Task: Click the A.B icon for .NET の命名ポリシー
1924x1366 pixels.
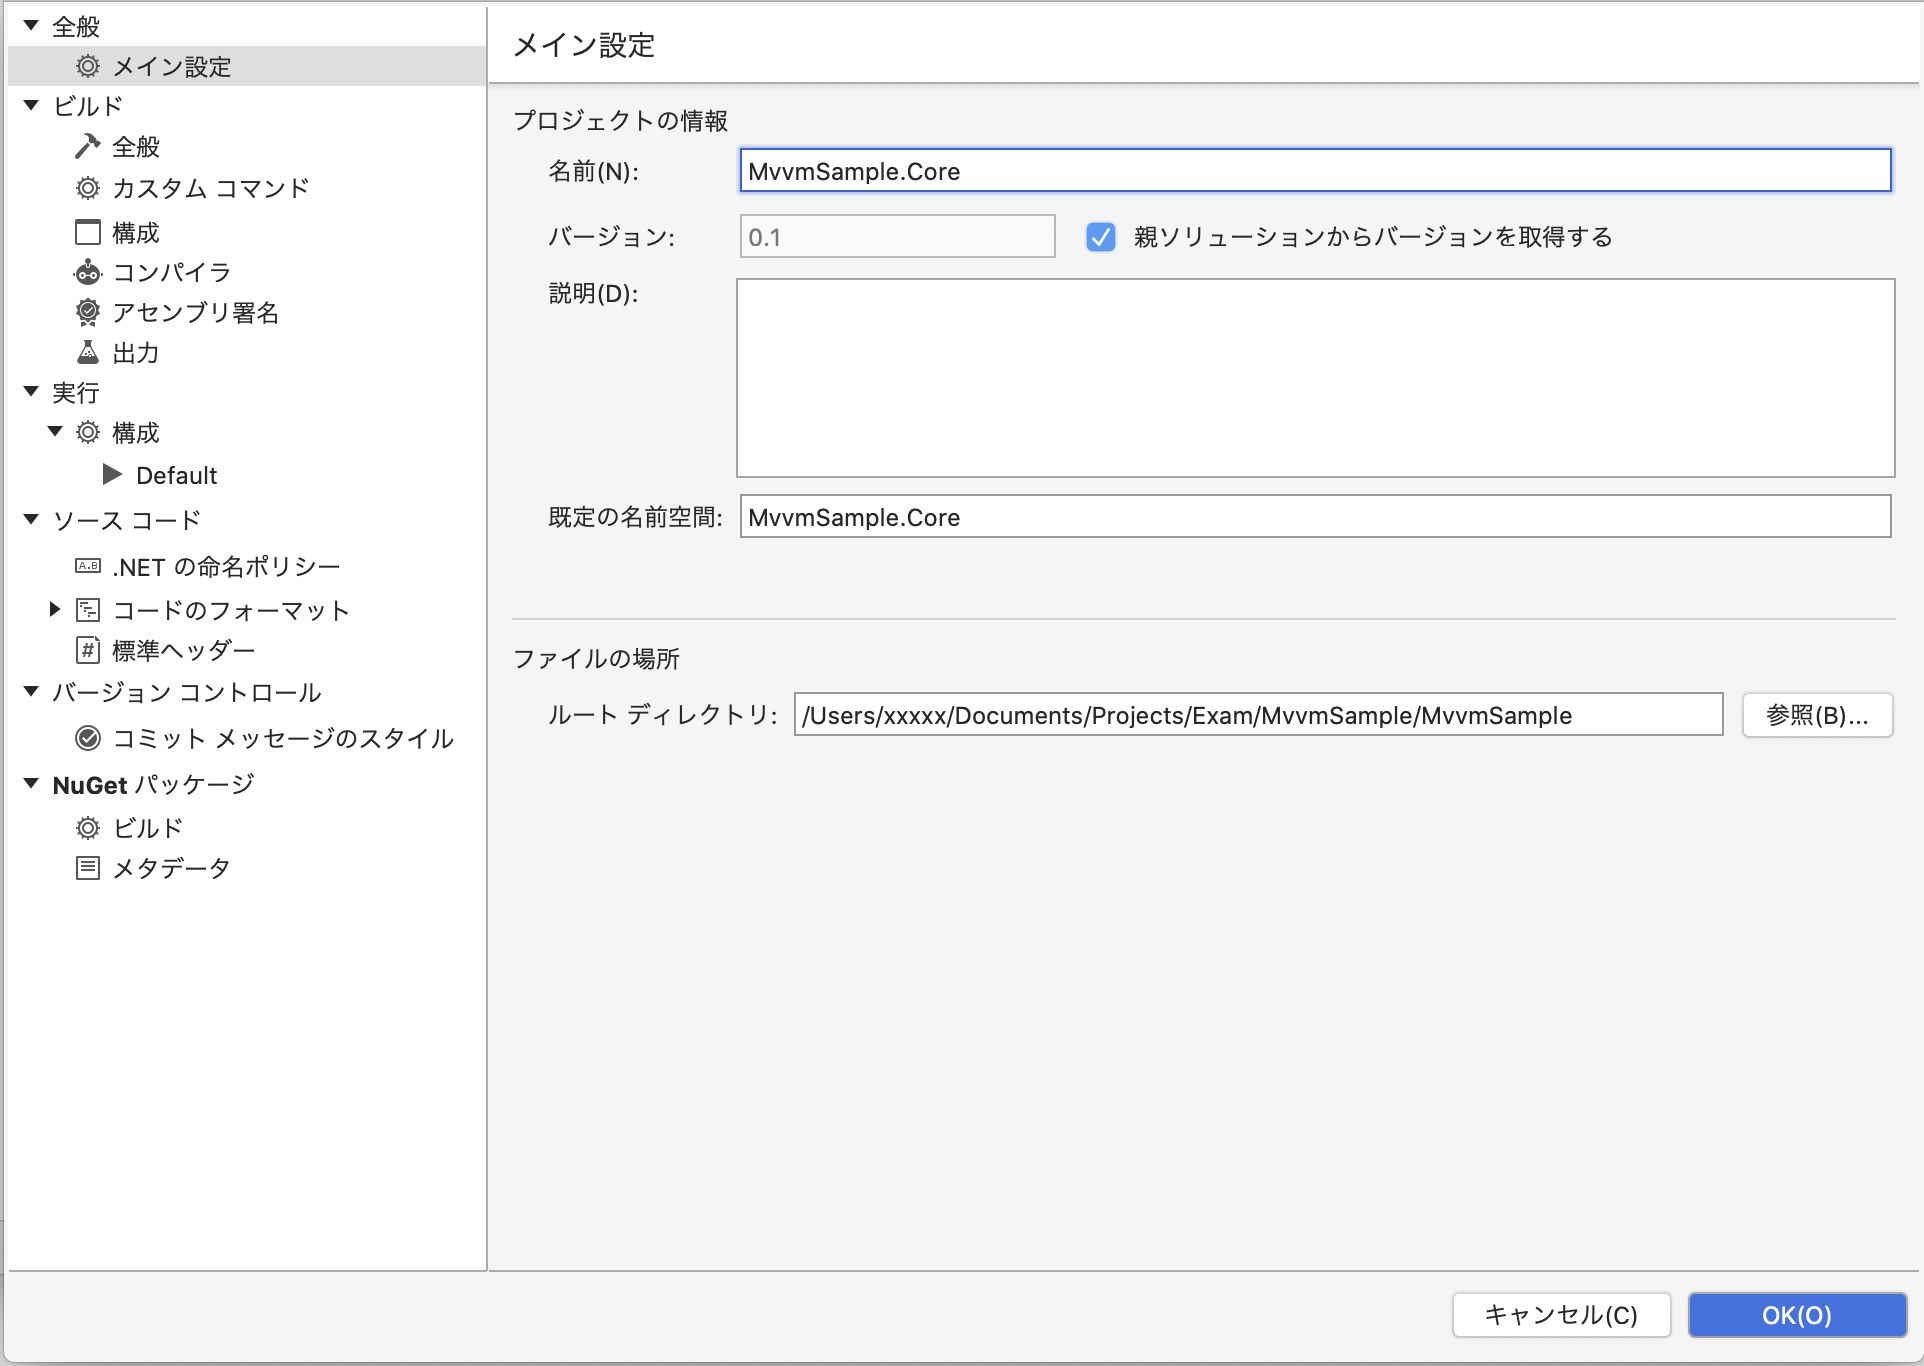Action: 88,566
